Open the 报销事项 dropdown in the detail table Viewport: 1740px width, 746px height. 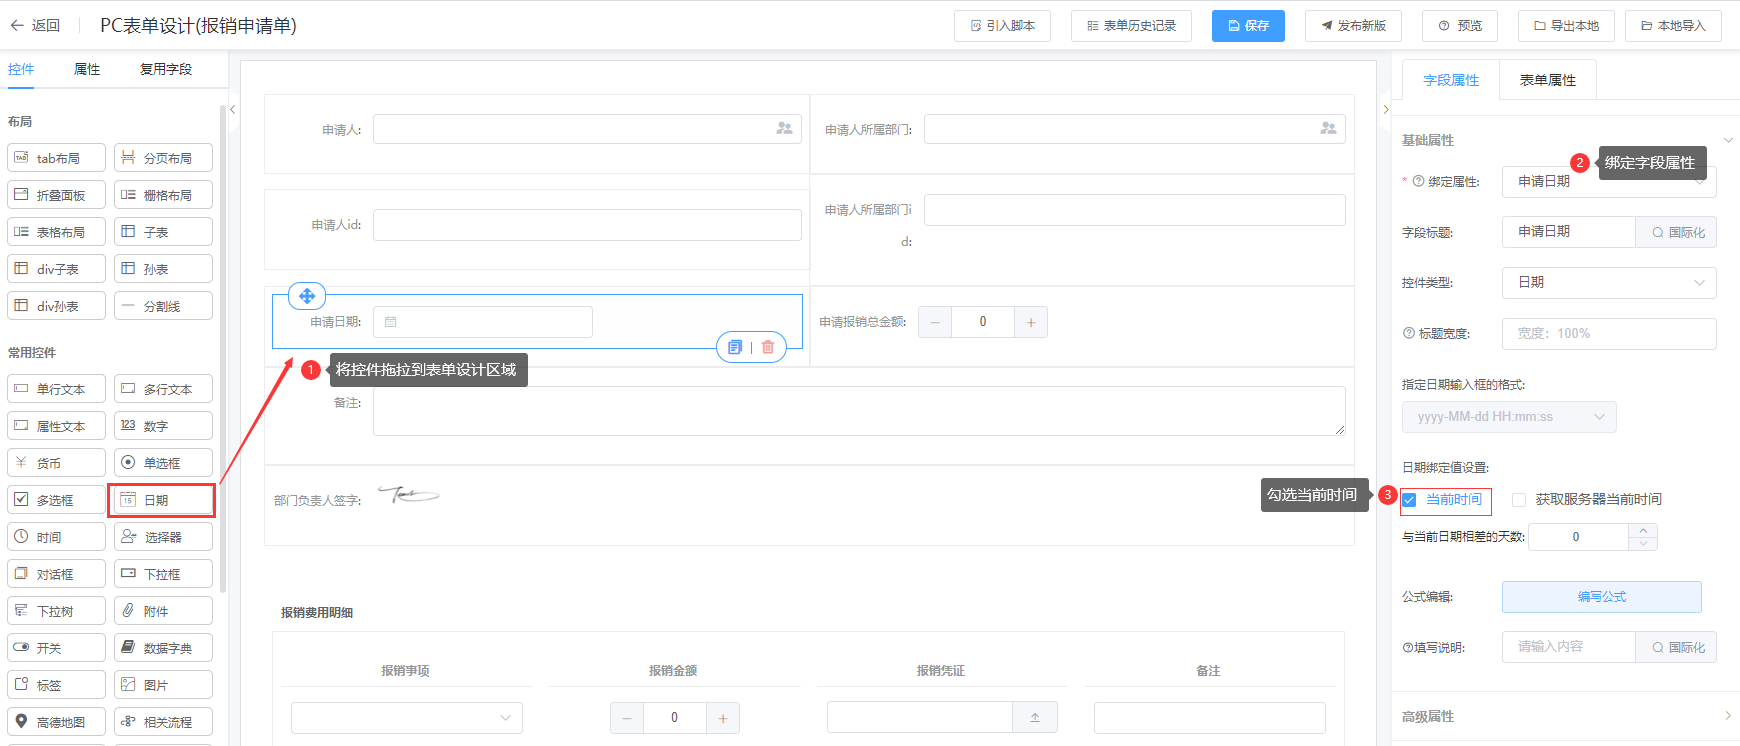406,717
